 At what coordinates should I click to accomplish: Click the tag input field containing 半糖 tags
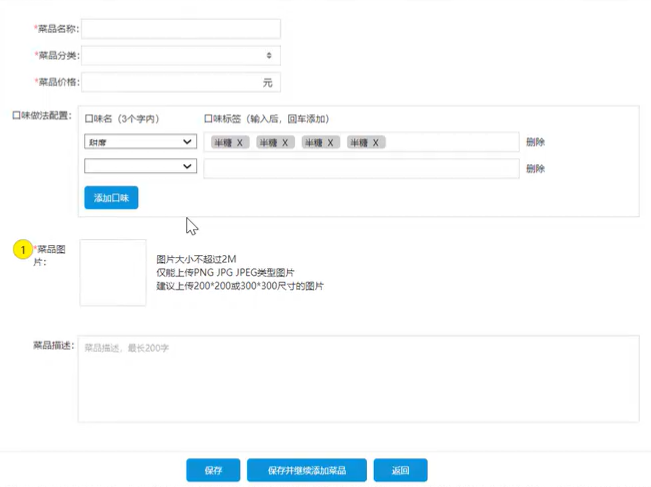coord(361,142)
